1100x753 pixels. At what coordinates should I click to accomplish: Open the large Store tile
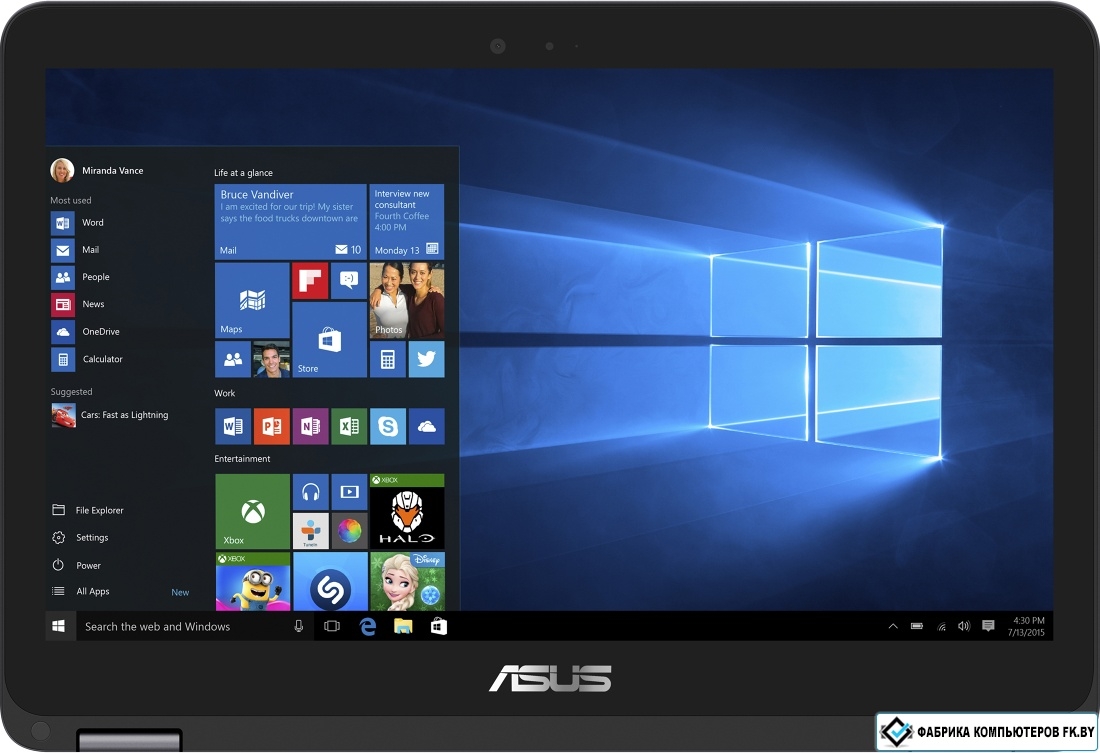(x=329, y=340)
